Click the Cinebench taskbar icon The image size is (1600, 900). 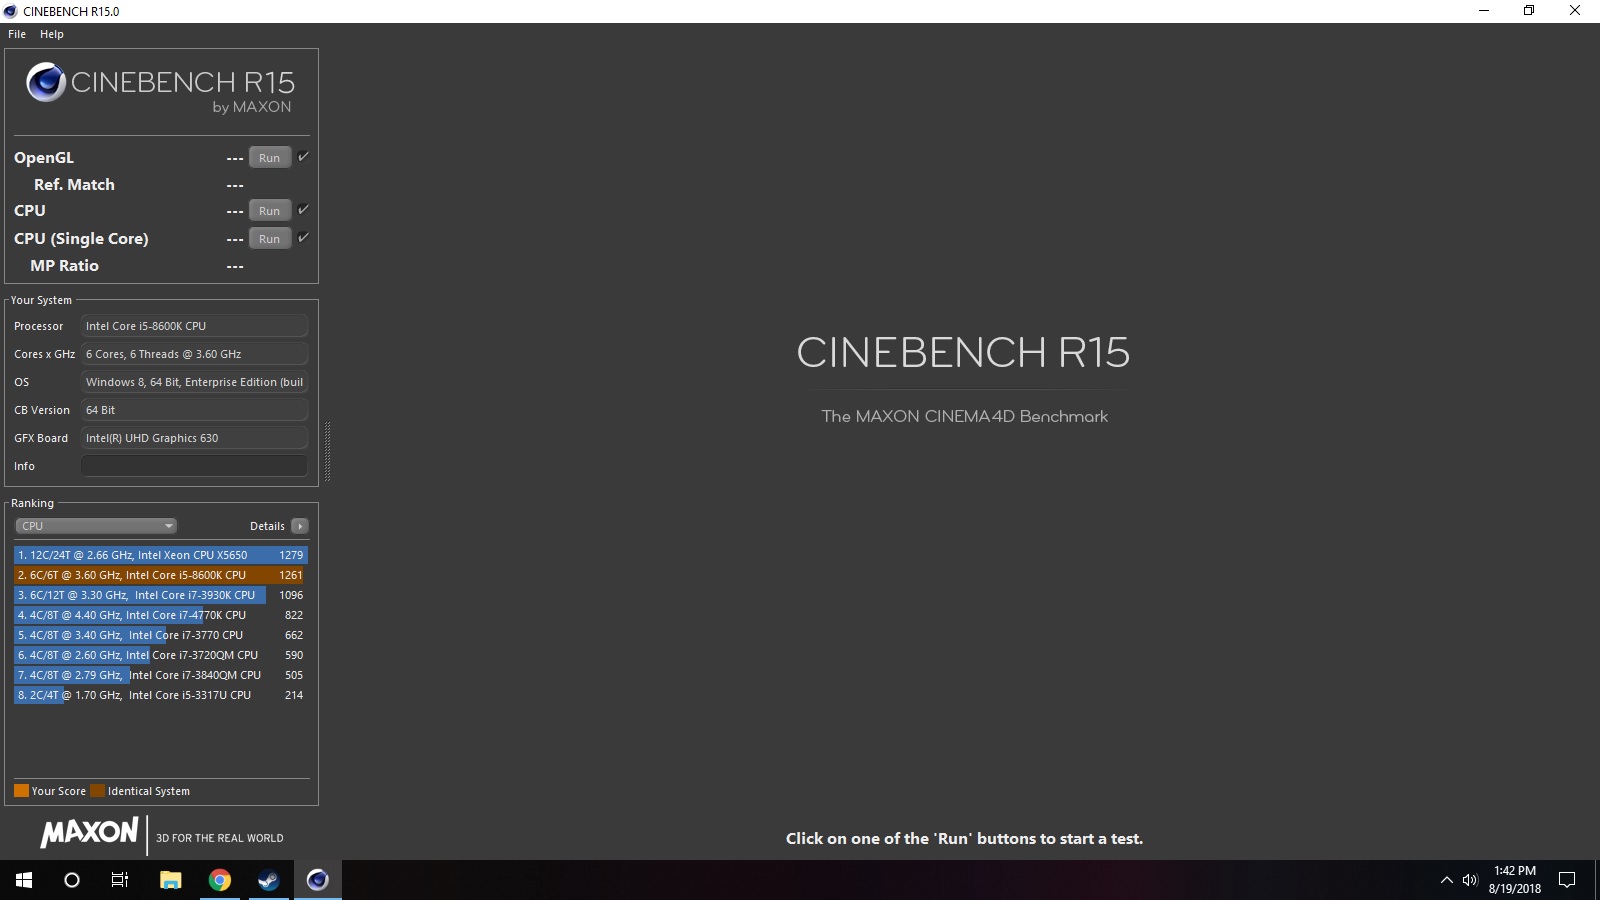(318, 880)
